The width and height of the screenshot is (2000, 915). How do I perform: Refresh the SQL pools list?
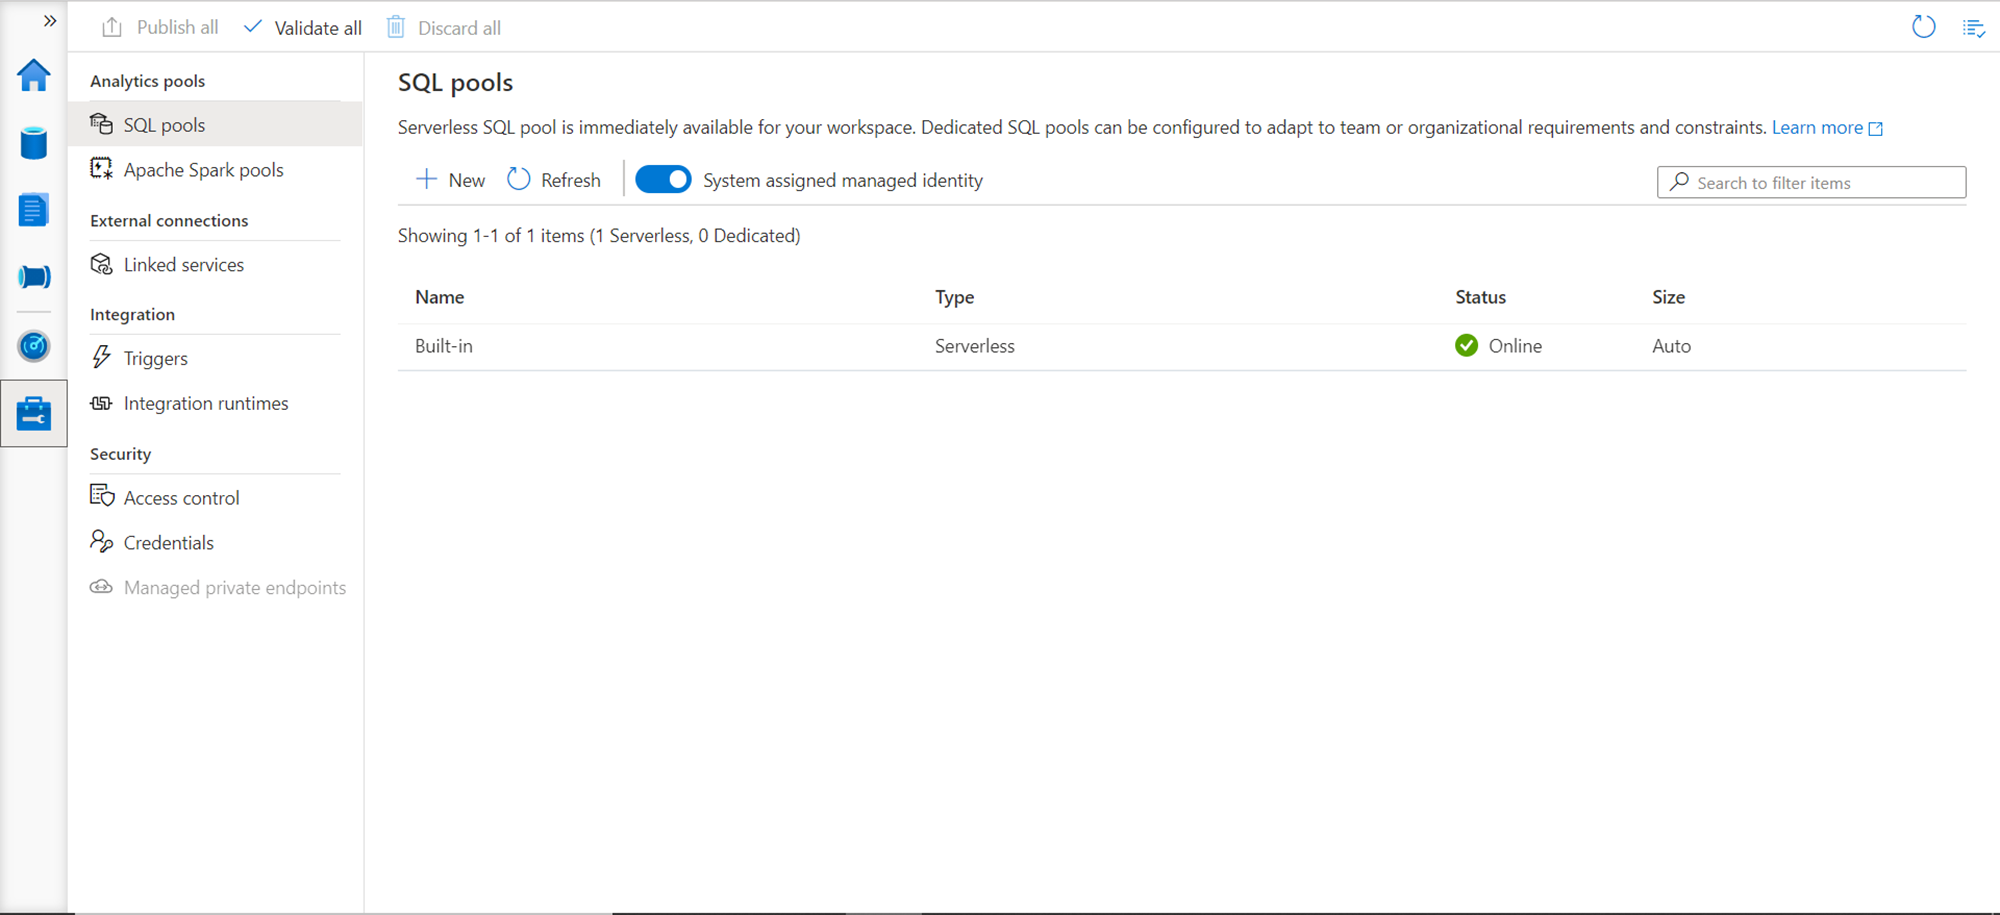coord(554,180)
